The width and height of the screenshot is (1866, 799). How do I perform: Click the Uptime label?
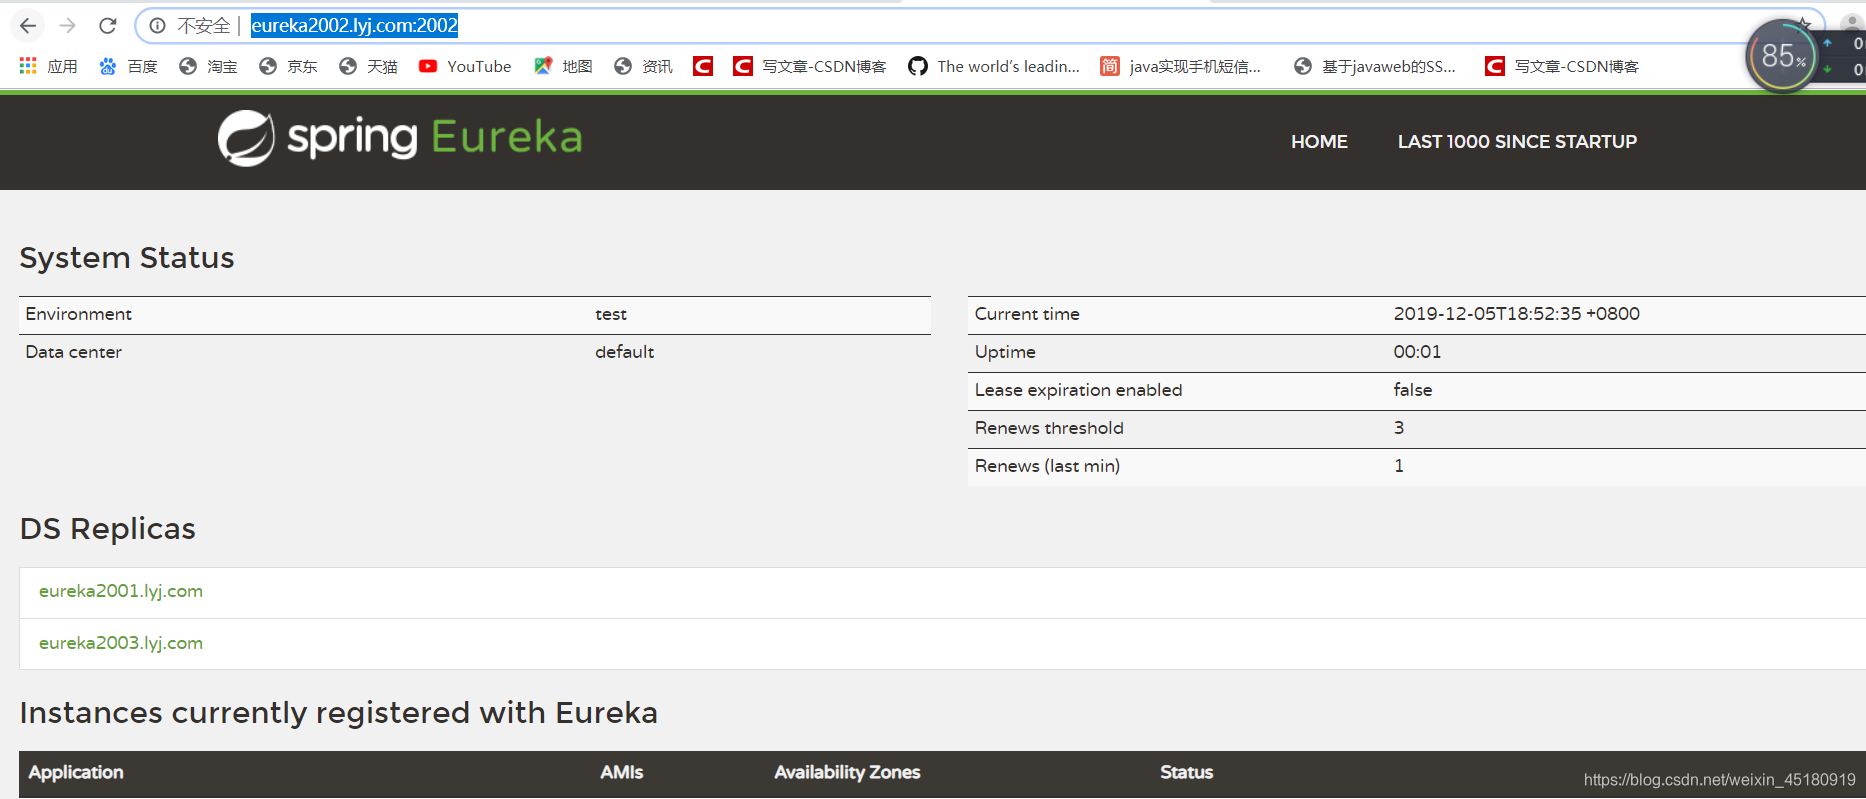point(1005,352)
